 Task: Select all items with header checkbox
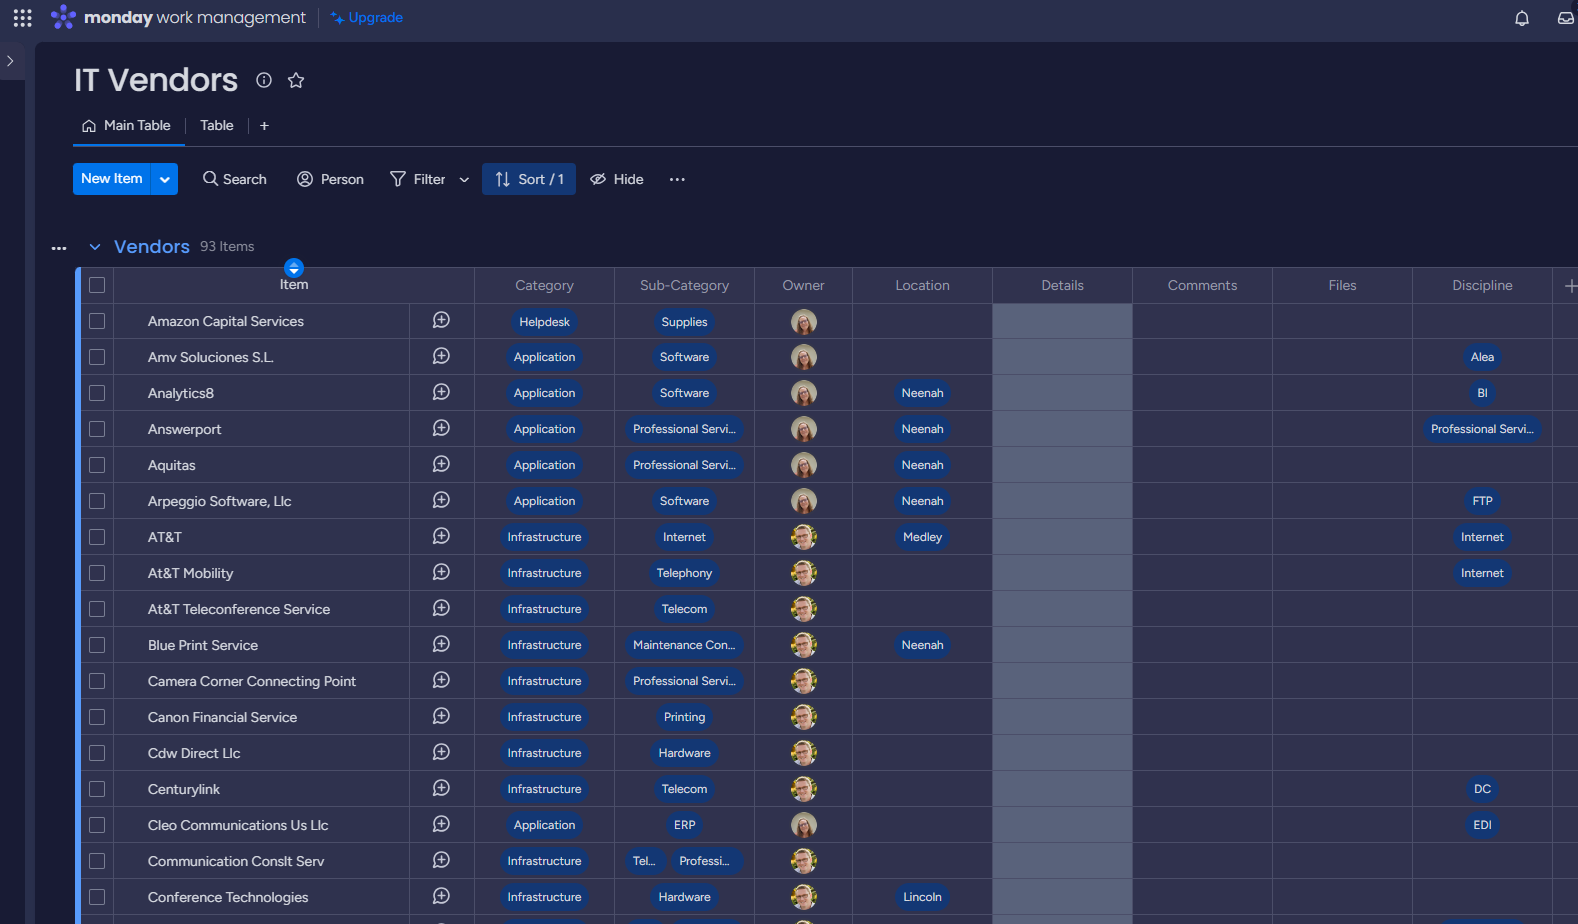point(97,285)
